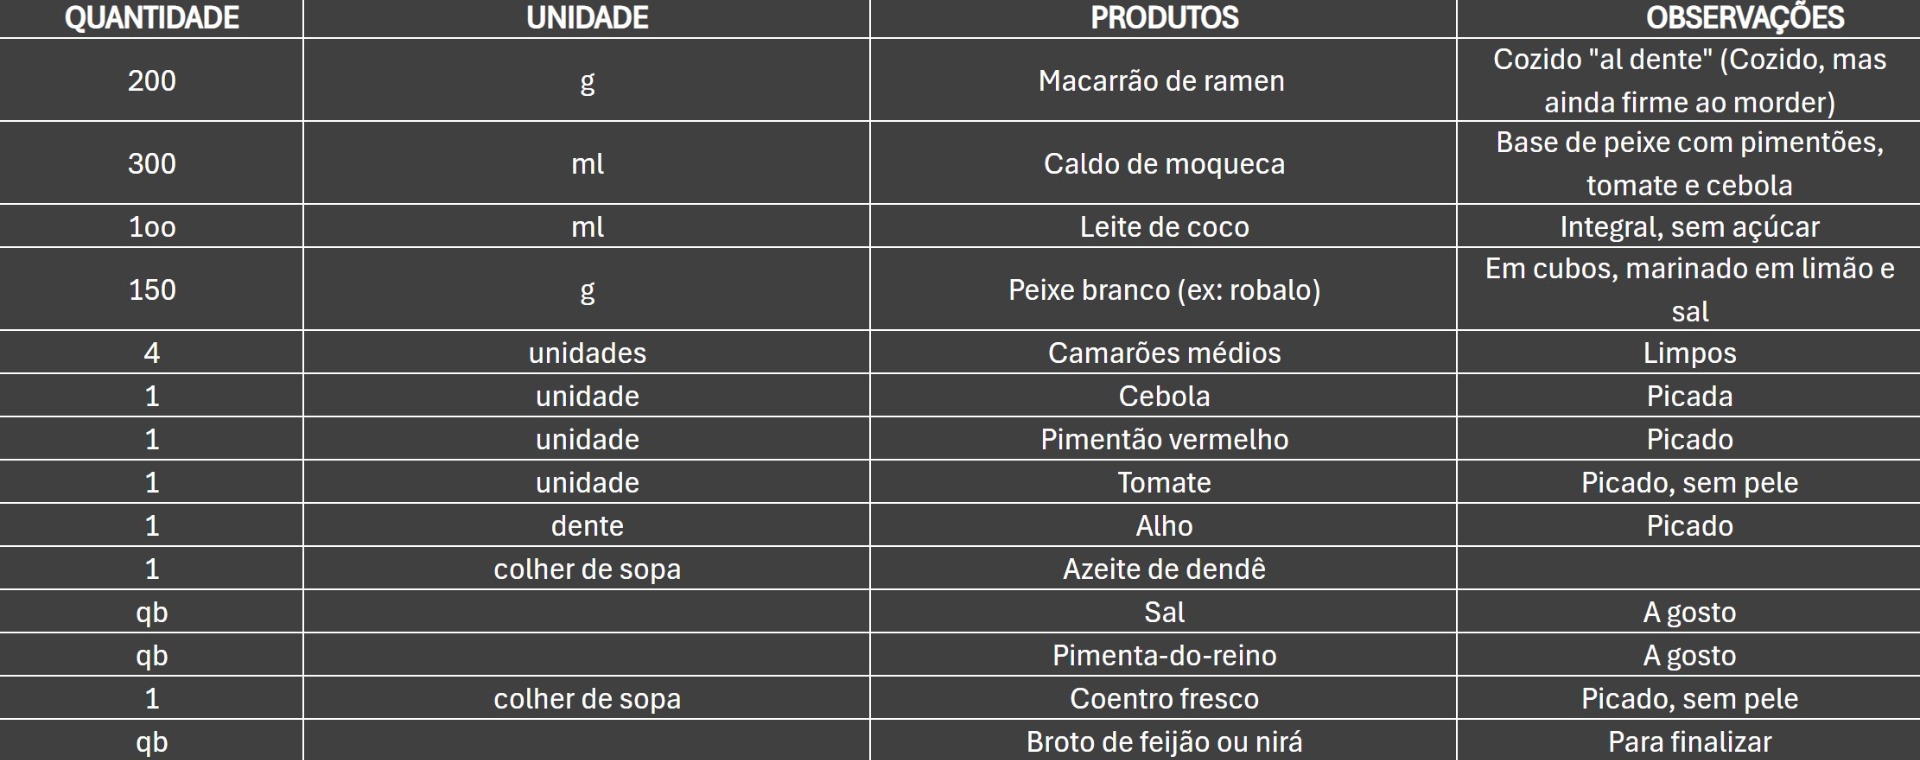
Task: Select the dente unit cell
Action: click(x=587, y=525)
